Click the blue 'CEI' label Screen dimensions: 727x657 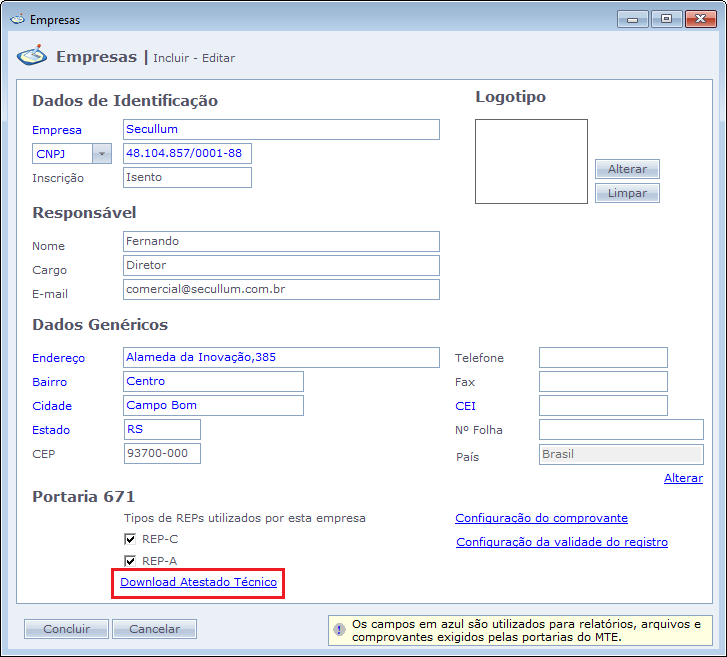(466, 406)
